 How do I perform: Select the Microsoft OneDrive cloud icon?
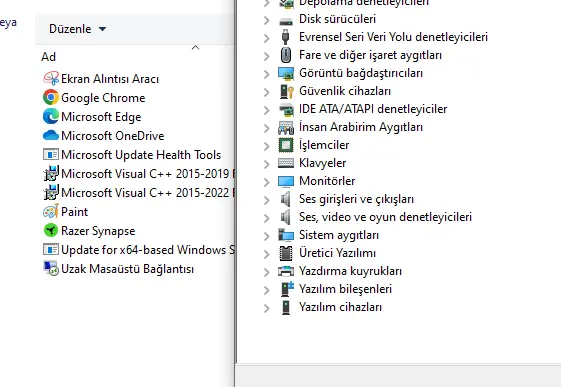pos(51,135)
